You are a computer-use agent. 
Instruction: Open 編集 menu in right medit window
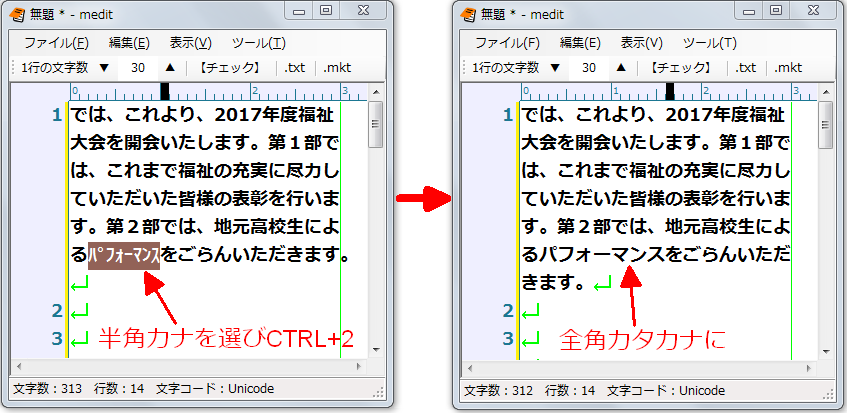point(580,43)
